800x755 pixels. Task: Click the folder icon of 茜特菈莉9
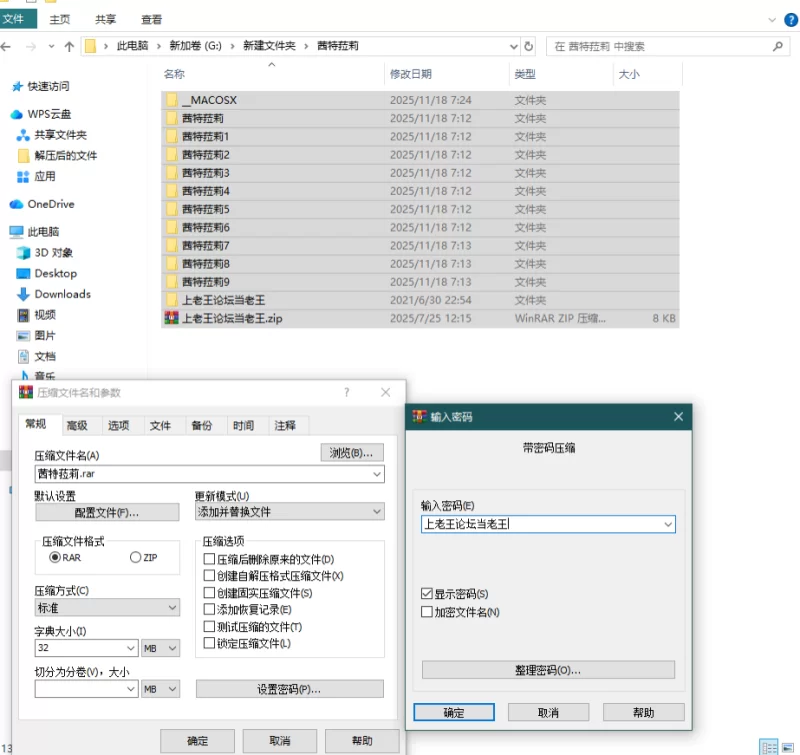click(x=172, y=282)
